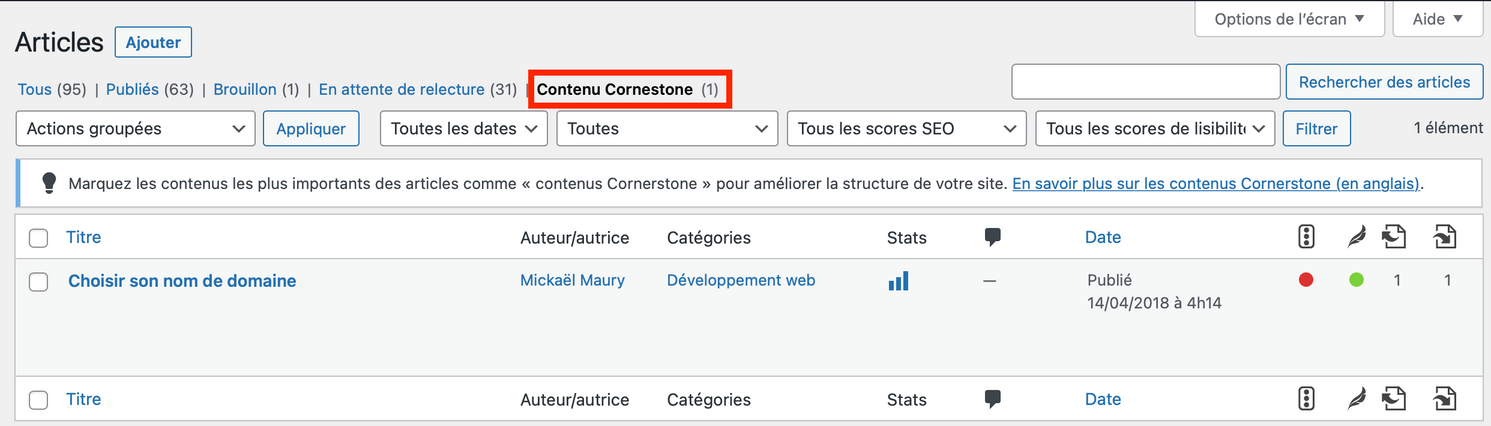Open the Actions groupées dropdown
The height and width of the screenshot is (426, 1491).
click(135, 128)
